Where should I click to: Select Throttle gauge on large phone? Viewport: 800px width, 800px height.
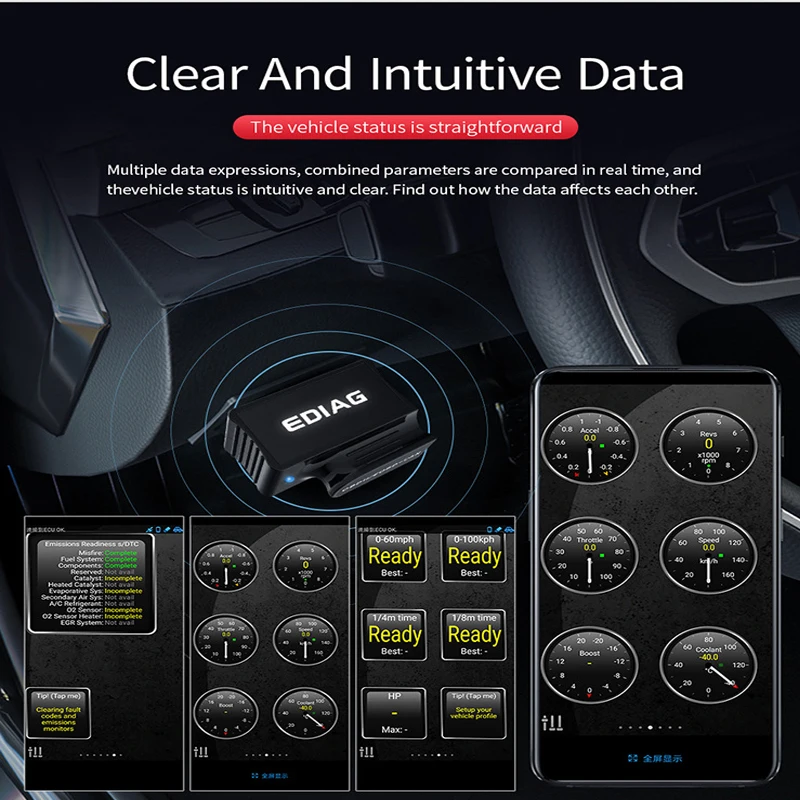tap(589, 556)
